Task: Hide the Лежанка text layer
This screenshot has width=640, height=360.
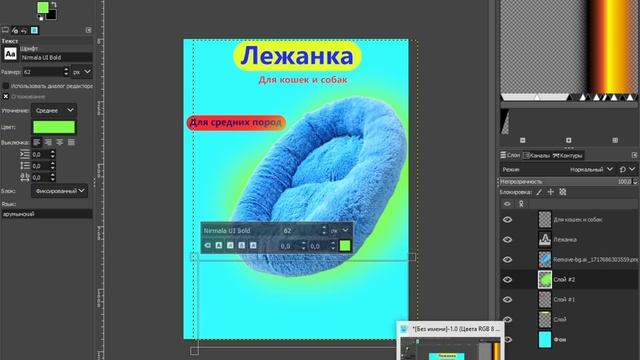Action: pos(507,240)
